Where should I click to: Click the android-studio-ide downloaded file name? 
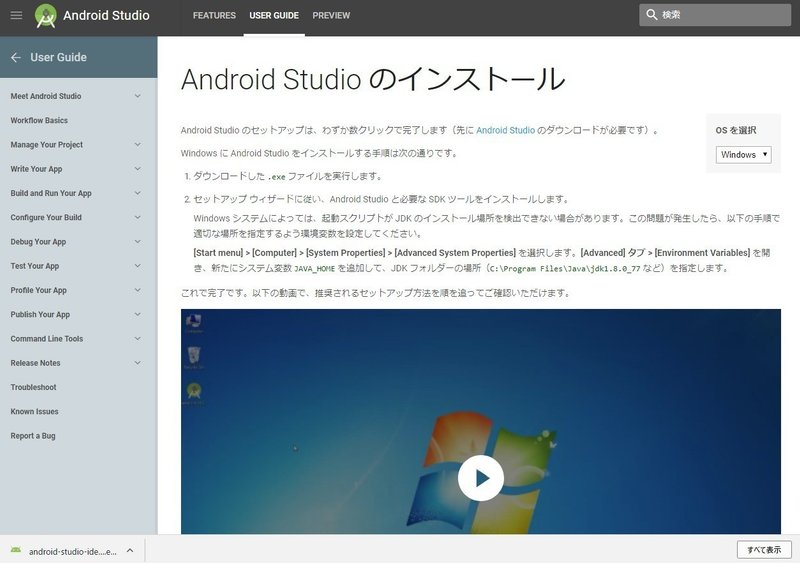72,552
